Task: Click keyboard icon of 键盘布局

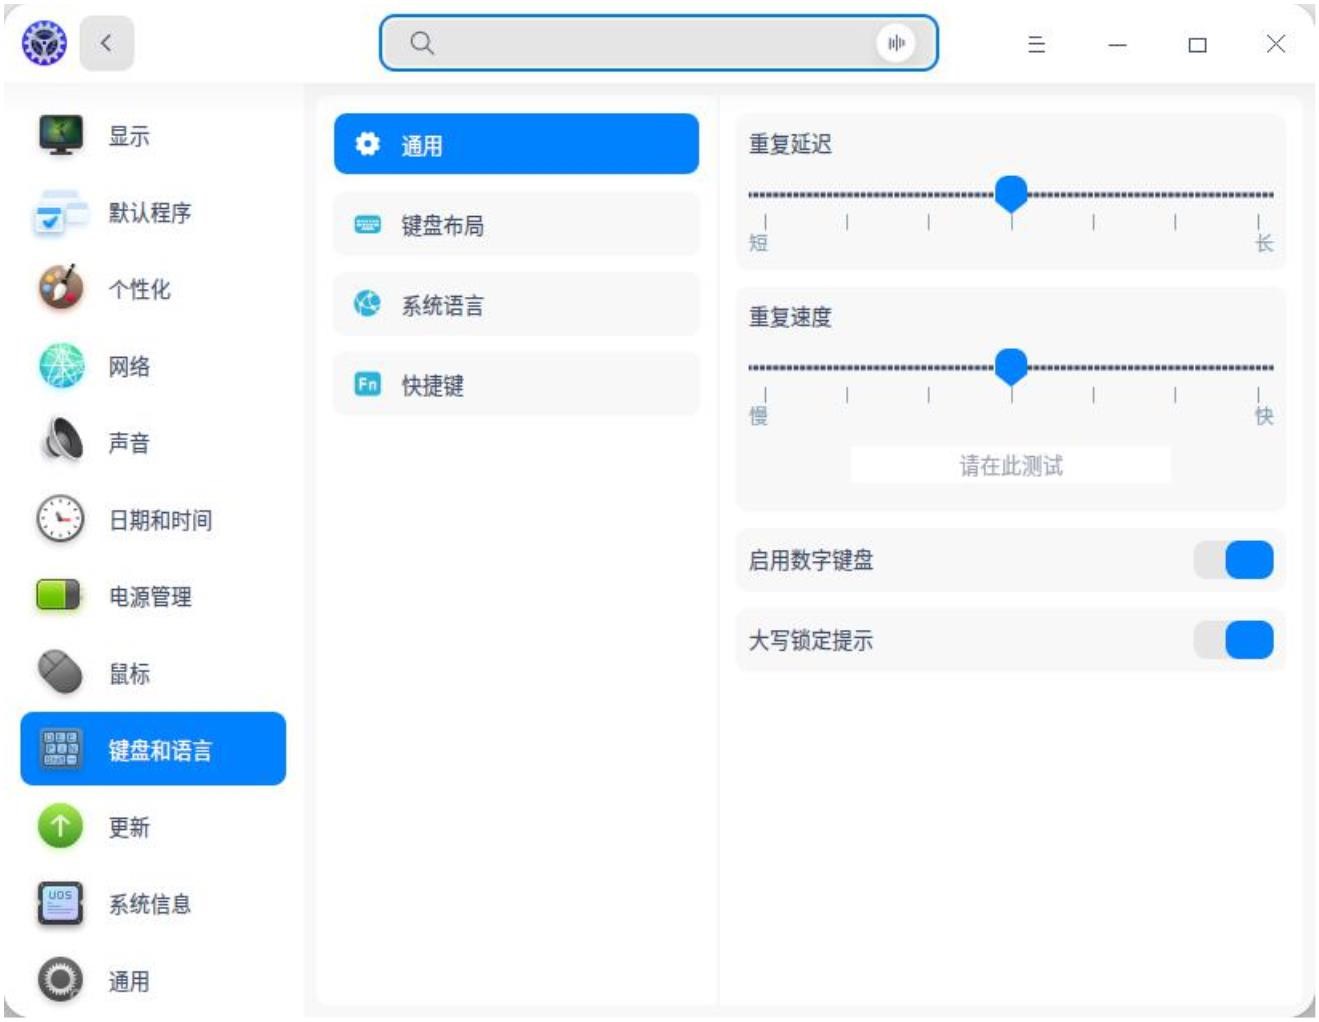Action: (368, 224)
